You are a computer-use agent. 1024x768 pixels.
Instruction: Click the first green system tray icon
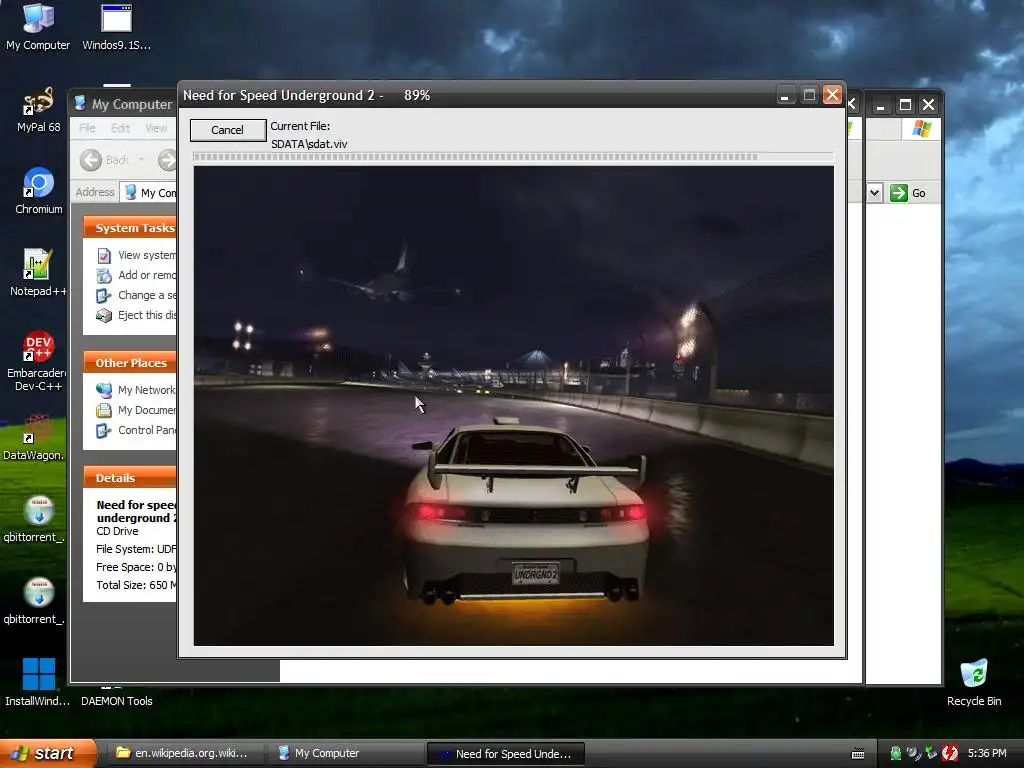(x=895, y=753)
